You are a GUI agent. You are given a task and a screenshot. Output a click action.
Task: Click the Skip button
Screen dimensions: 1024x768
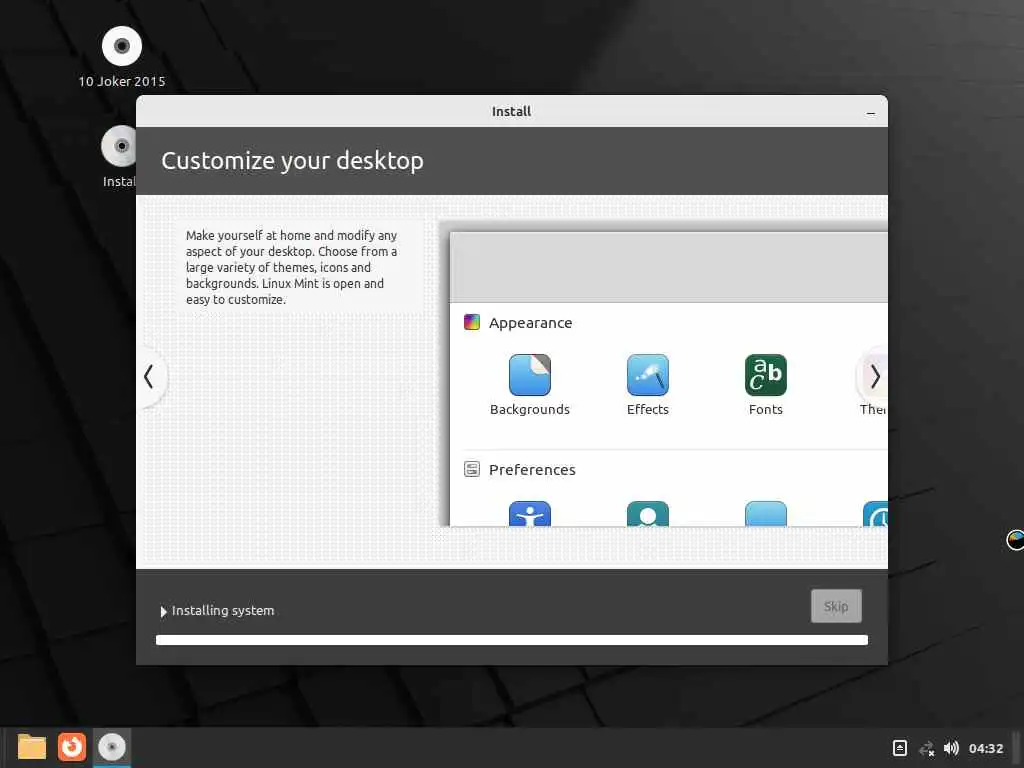point(836,606)
